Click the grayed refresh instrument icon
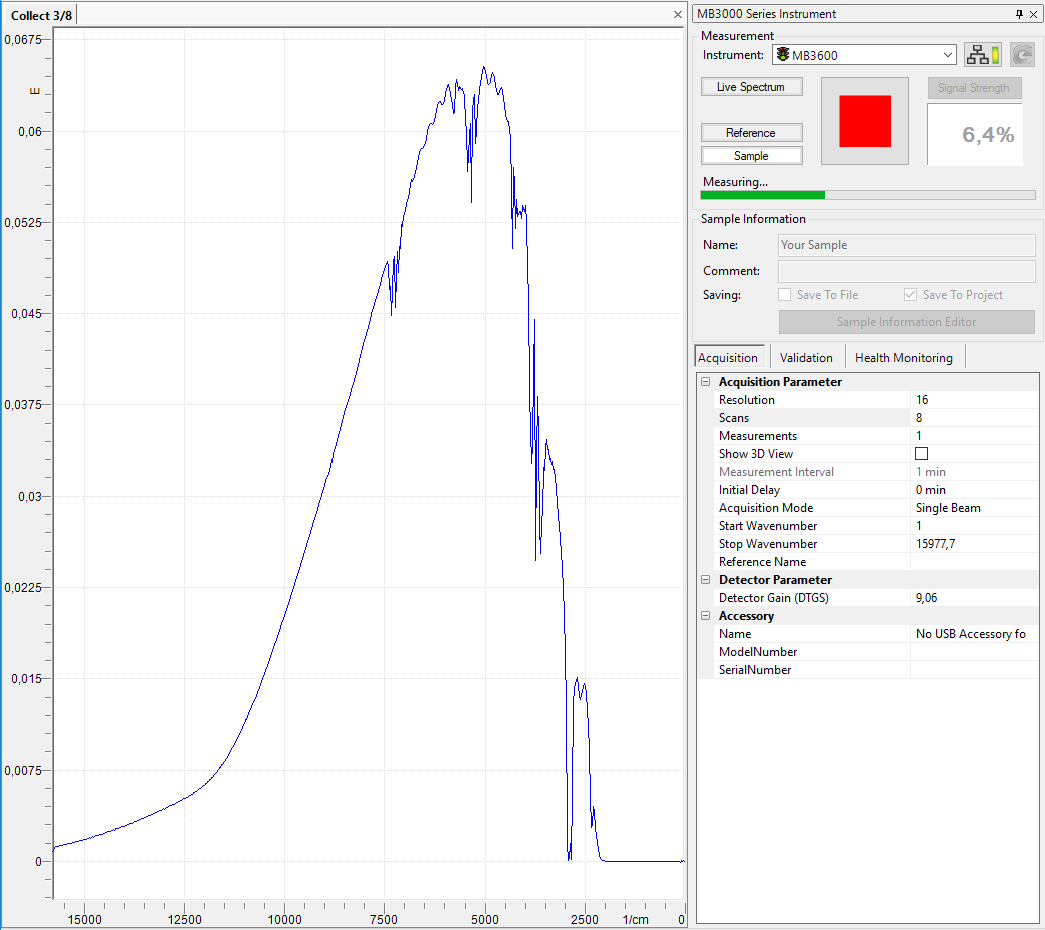Screen dimensions: 1045x930 pos(1022,55)
